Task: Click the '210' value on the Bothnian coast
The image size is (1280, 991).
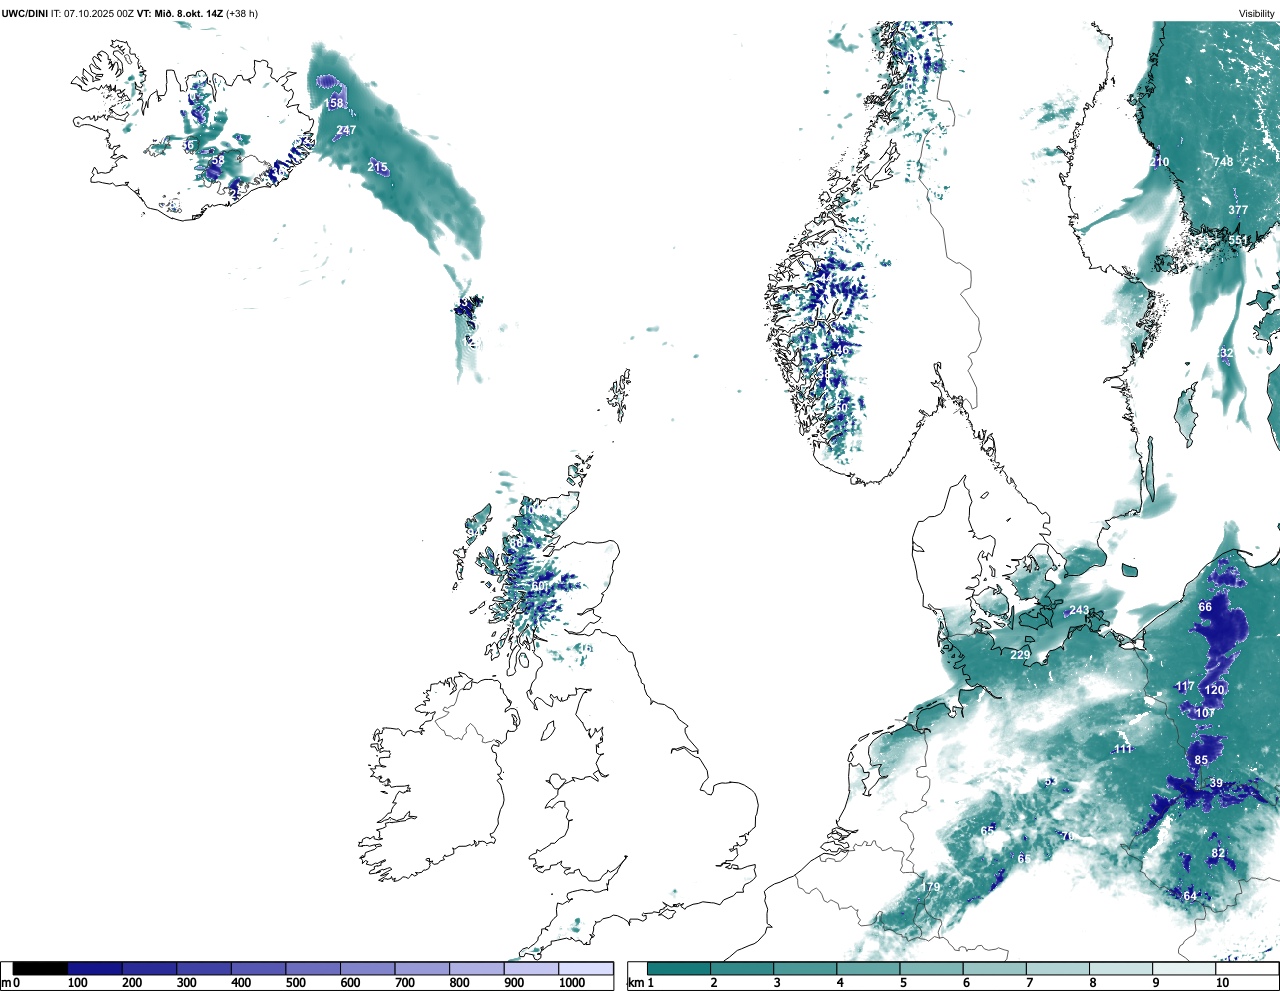Action: point(1159,162)
